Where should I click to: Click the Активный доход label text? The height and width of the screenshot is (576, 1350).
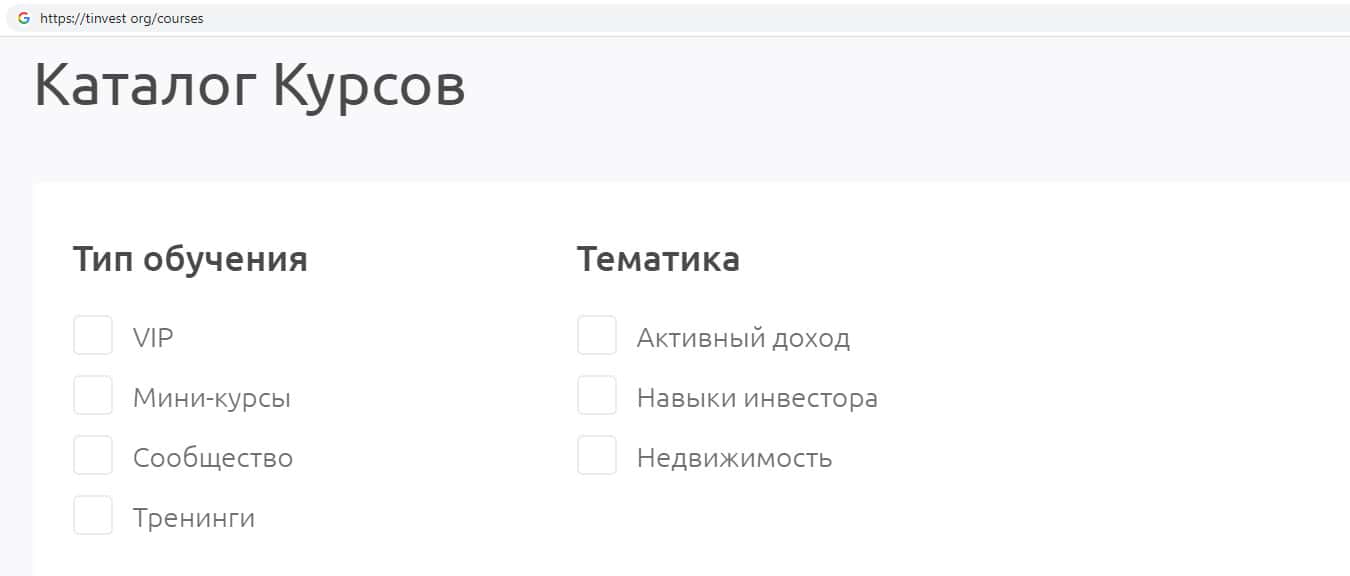point(743,338)
